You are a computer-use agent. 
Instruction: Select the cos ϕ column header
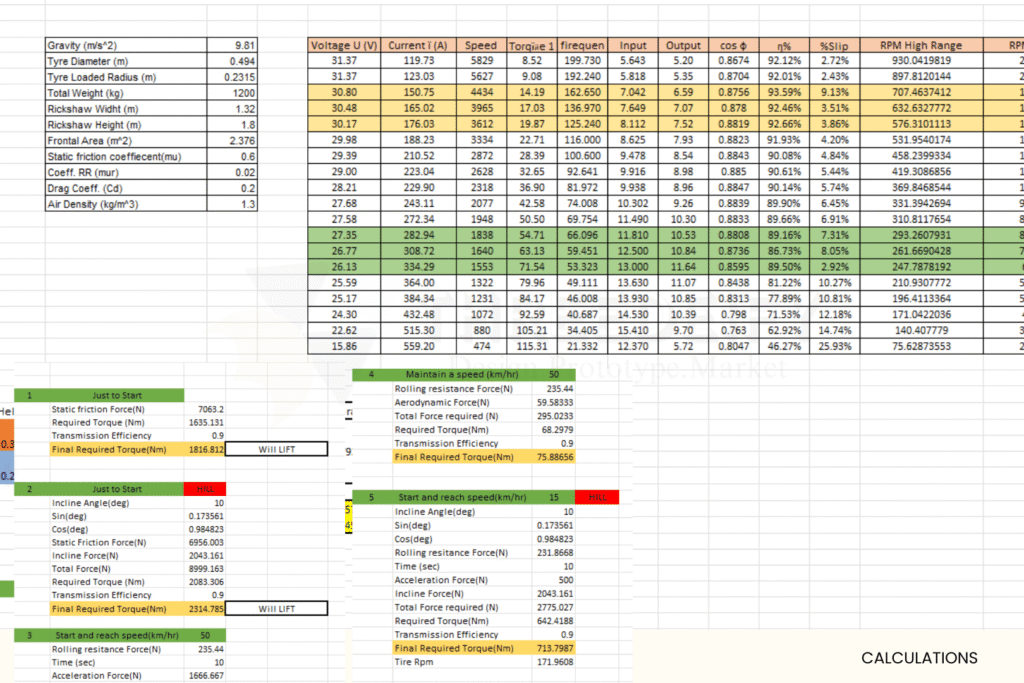pyautogui.click(x=733, y=45)
